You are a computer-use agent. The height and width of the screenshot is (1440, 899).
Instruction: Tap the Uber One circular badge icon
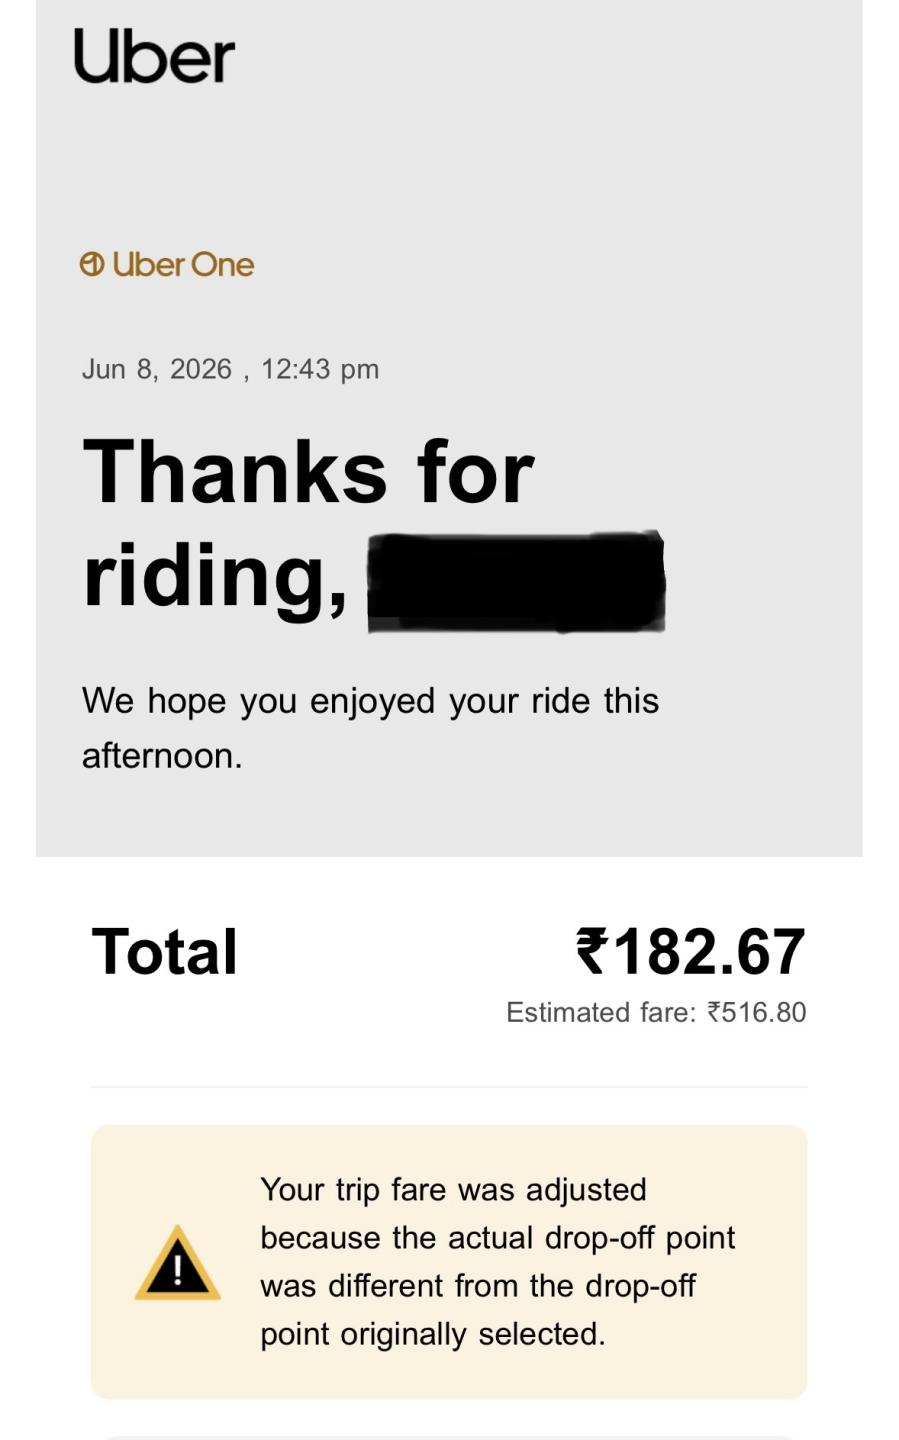click(92, 264)
